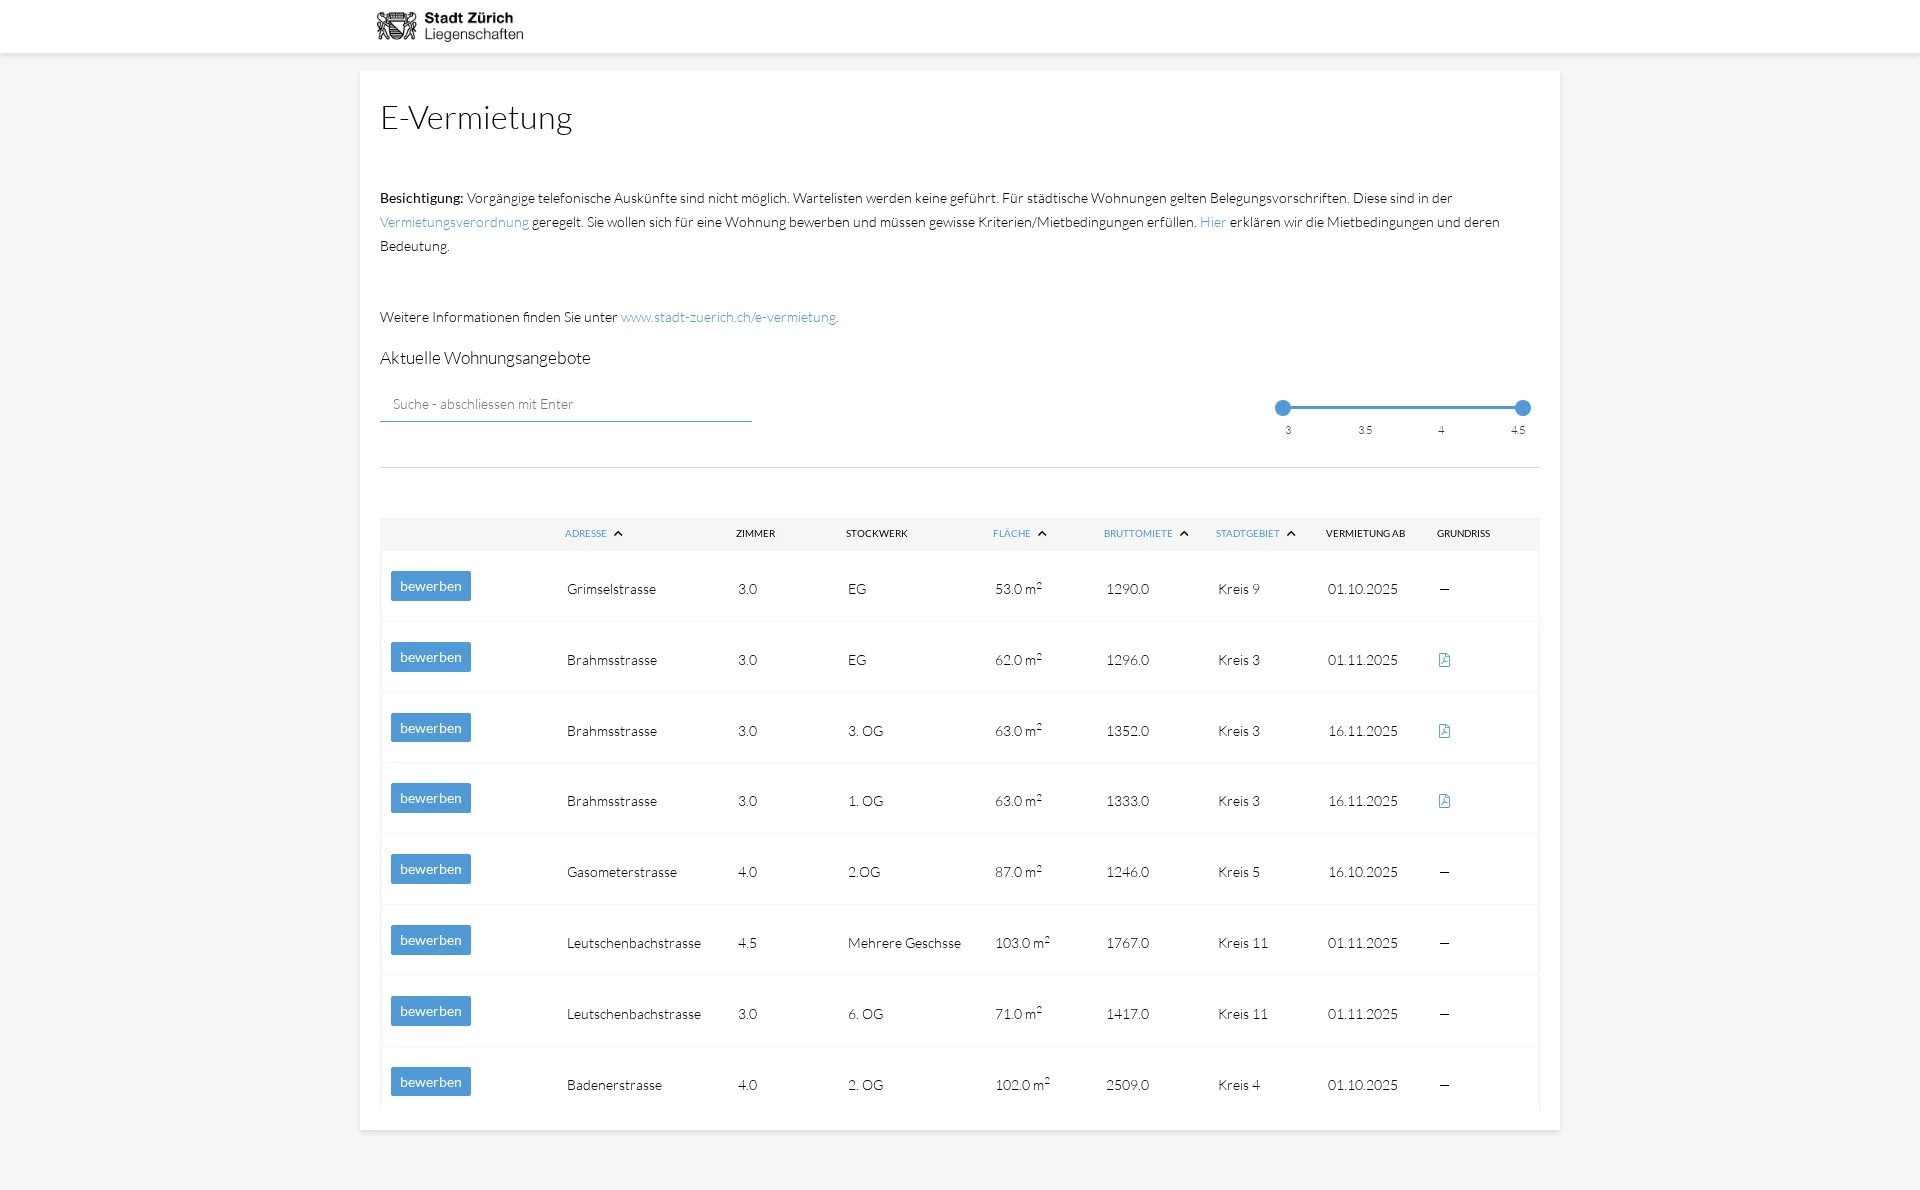Grab the left room slider handle
Viewport: 1920px width, 1190px height.
pyautogui.click(x=1283, y=408)
